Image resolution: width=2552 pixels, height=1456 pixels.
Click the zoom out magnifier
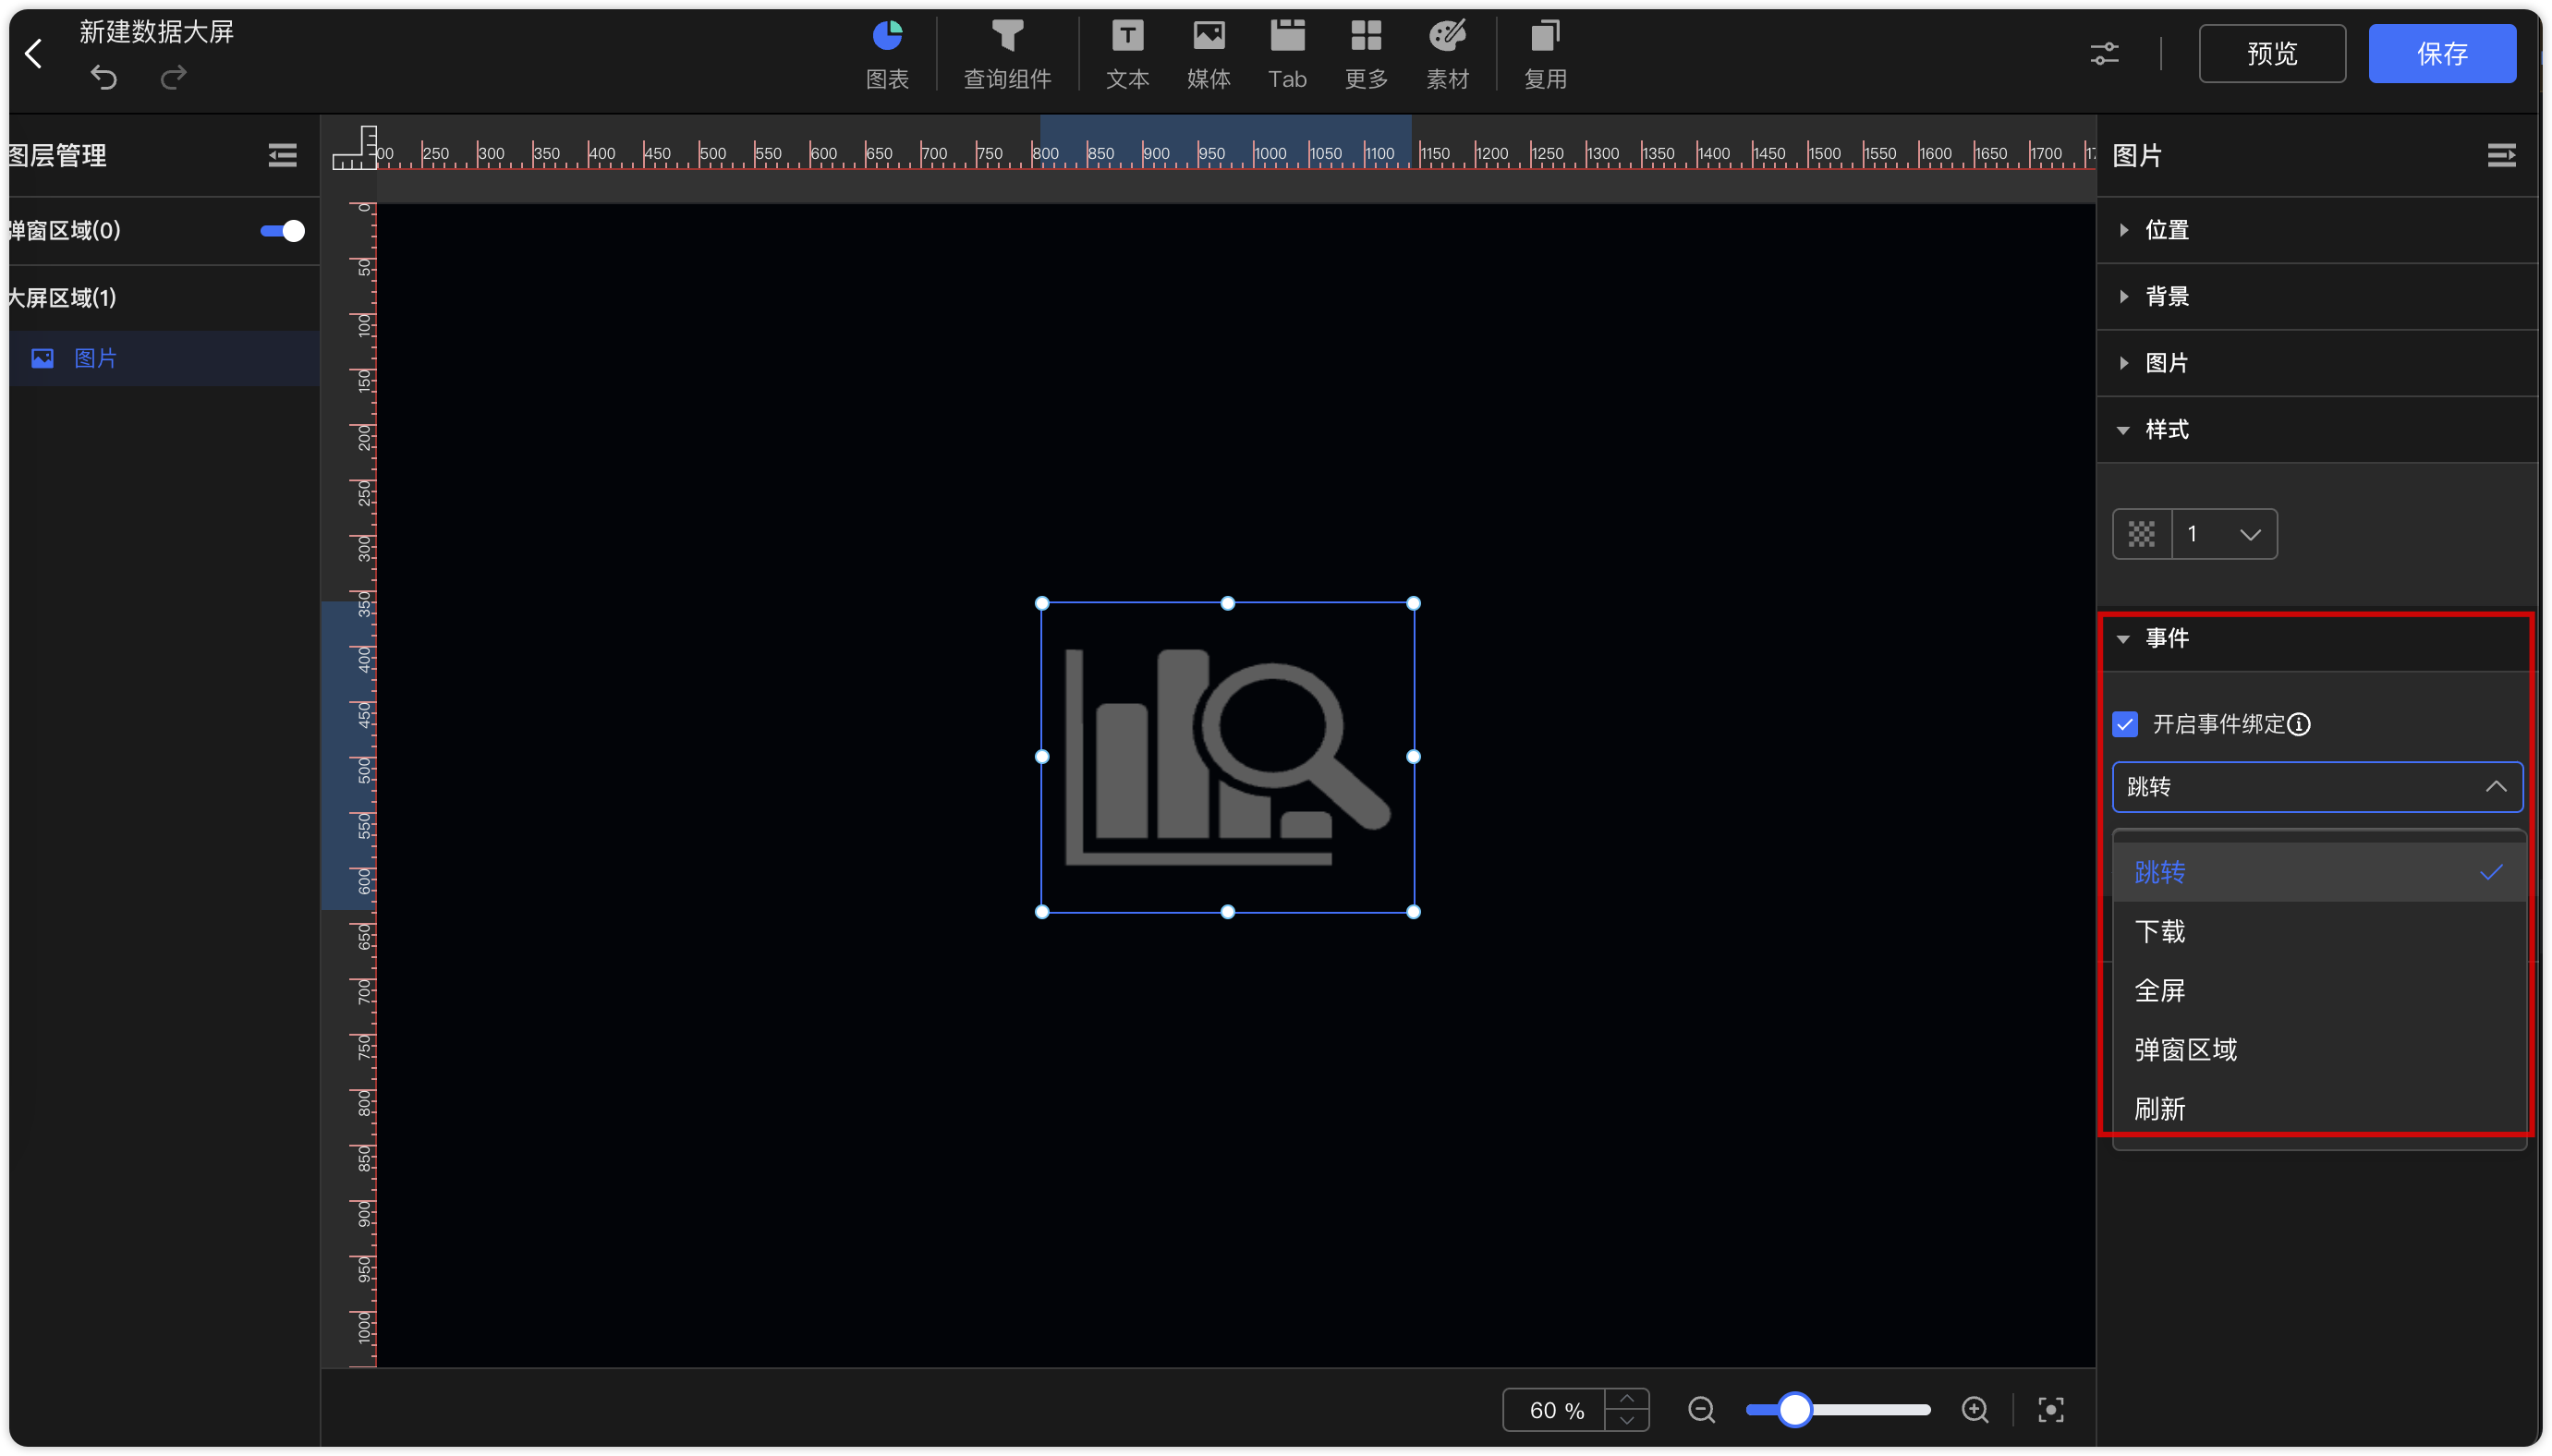coord(1701,1410)
